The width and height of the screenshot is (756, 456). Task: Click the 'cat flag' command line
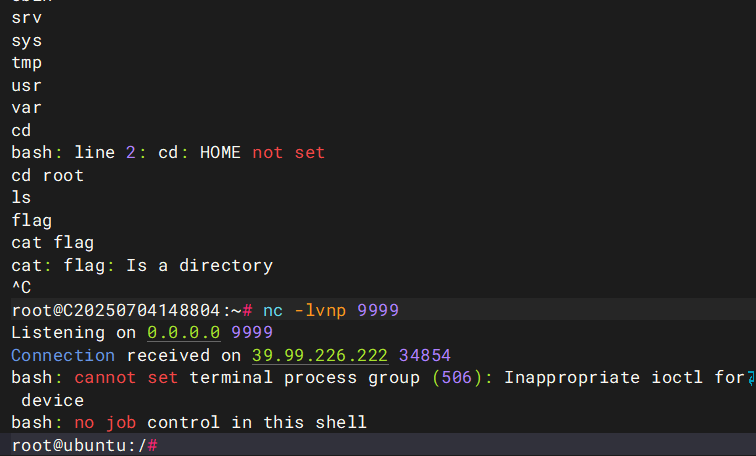[52, 243]
